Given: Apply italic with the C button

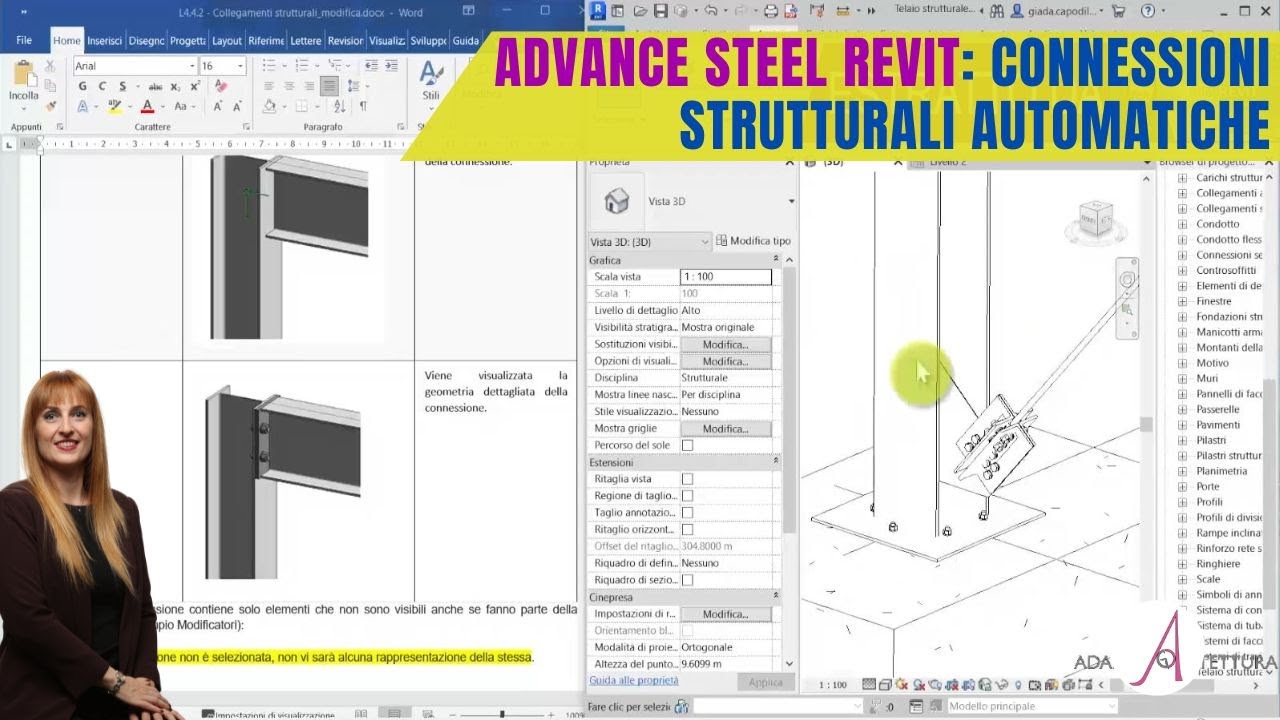Looking at the screenshot, I should pyautogui.click(x=100, y=86).
